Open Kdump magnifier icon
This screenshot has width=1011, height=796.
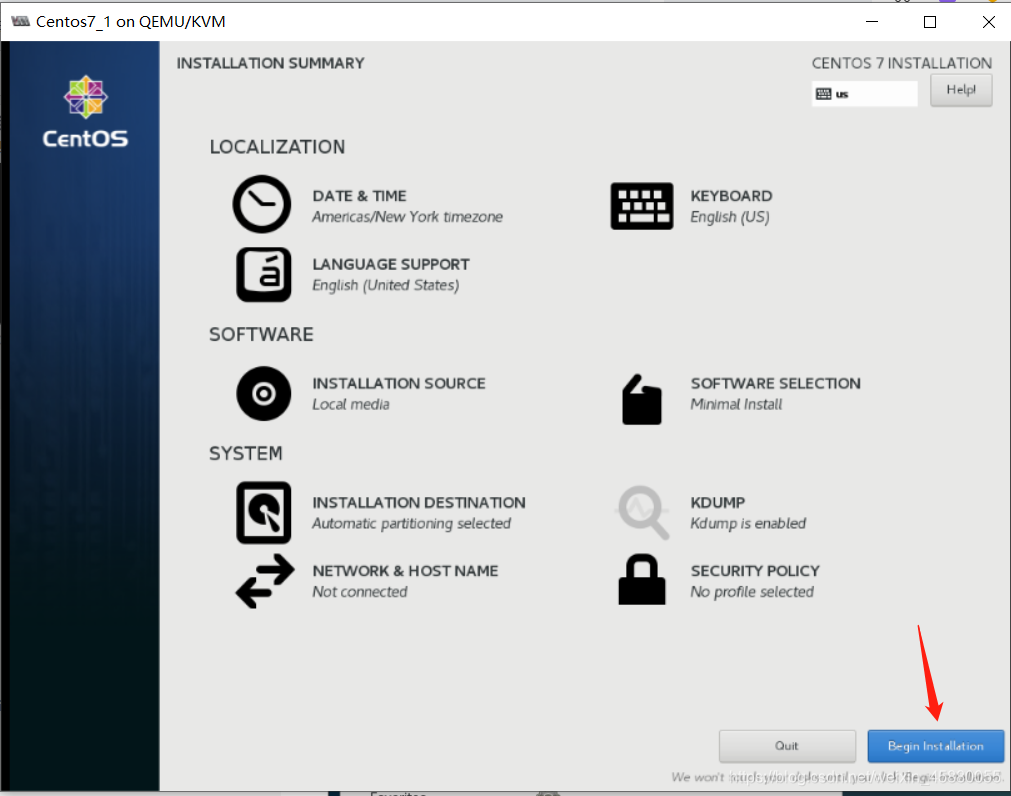[x=642, y=512]
